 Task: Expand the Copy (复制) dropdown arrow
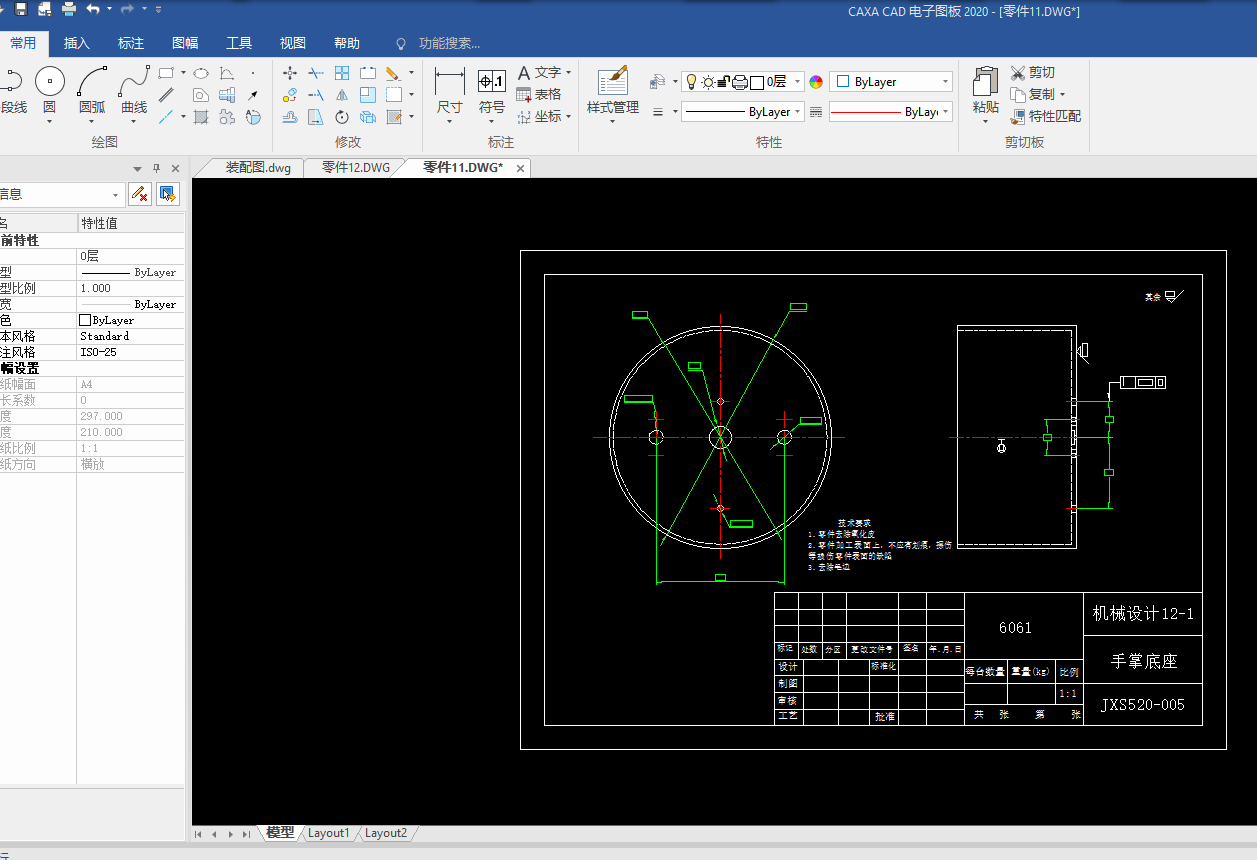pyautogui.click(x=1061, y=94)
